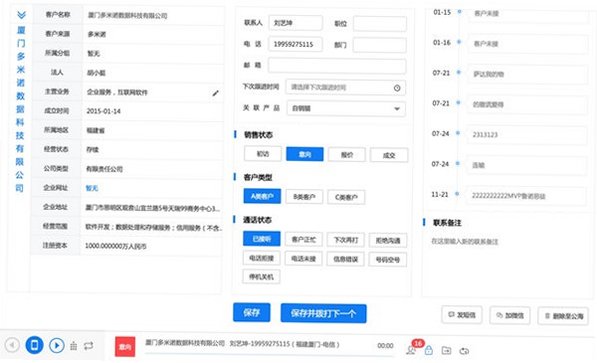Click 保存并拨打下一个 button
Image resolution: width=597 pixels, height=363 pixels.
coord(324,313)
